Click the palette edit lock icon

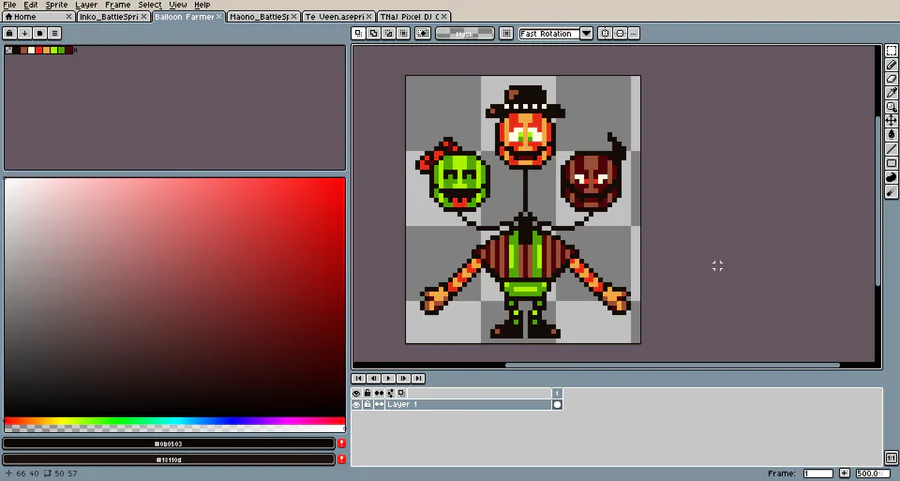[x=10, y=33]
